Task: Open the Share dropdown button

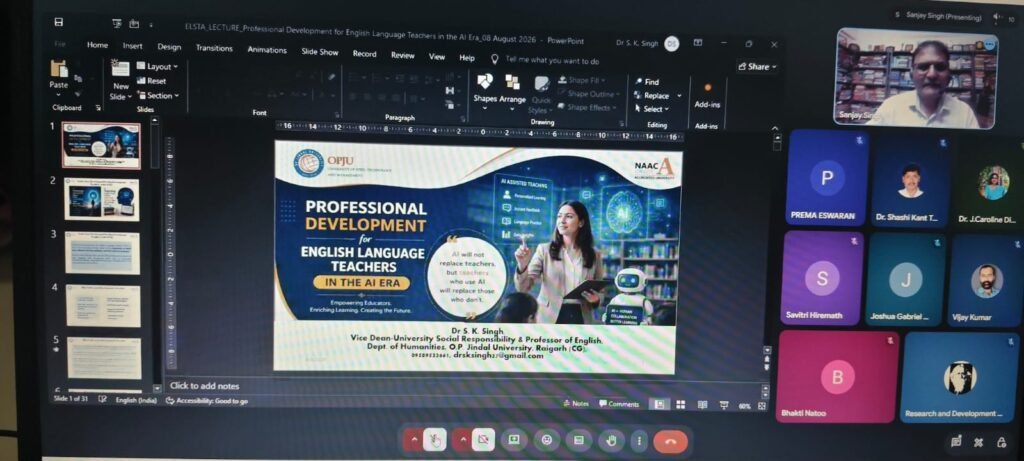Action: click(x=758, y=67)
